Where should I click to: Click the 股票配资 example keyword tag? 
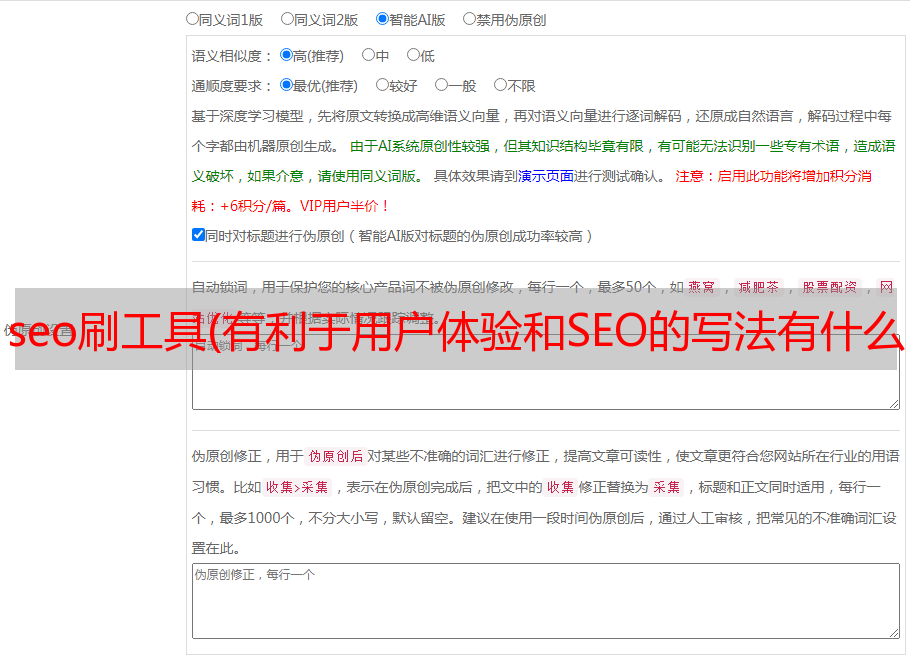coord(830,287)
